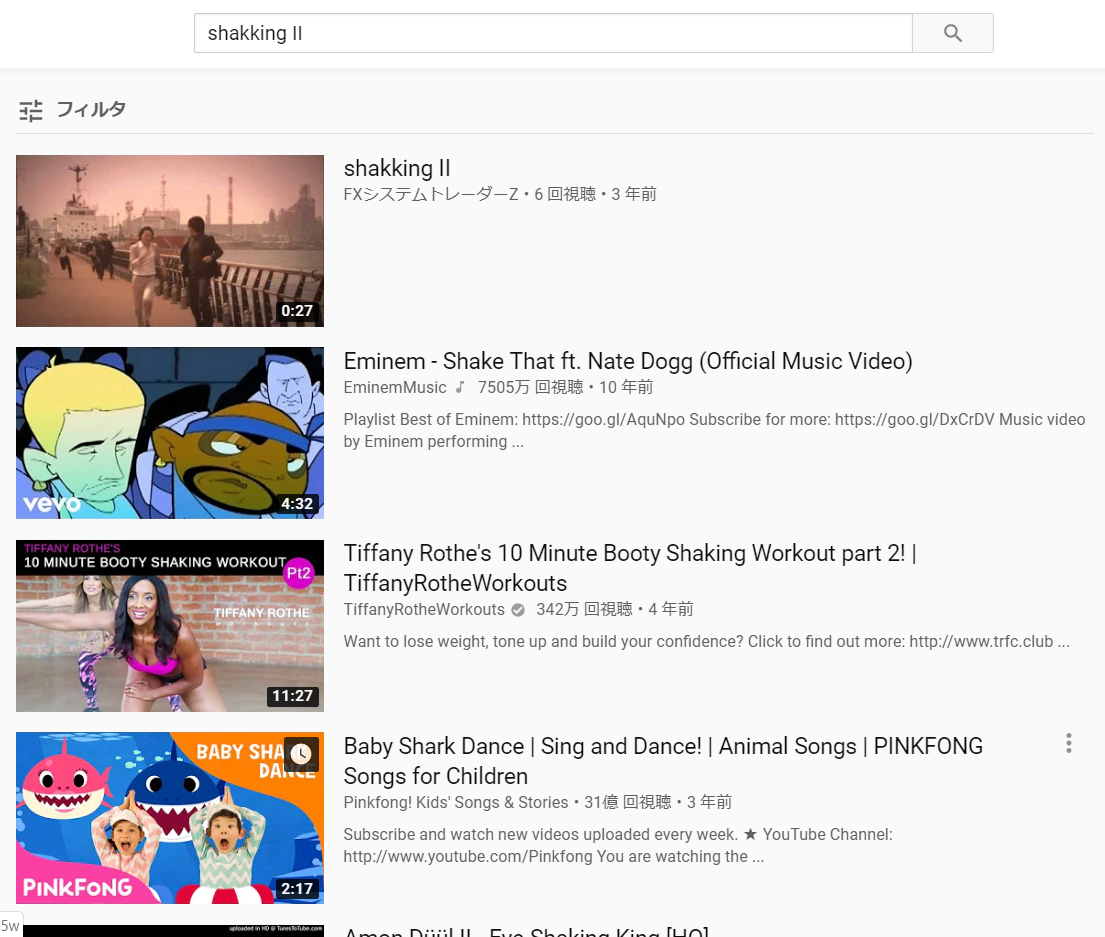Click Tiffany Rothe's 10 Minute Workout title
The width and height of the screenshot is (1105, 937).
pyautogui.click(x=630, y=568)
